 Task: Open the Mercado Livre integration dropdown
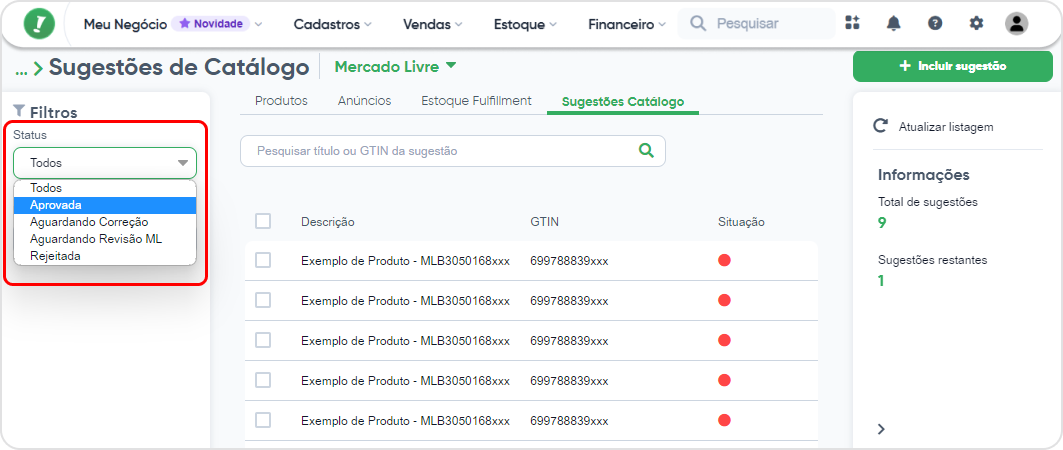396,66
